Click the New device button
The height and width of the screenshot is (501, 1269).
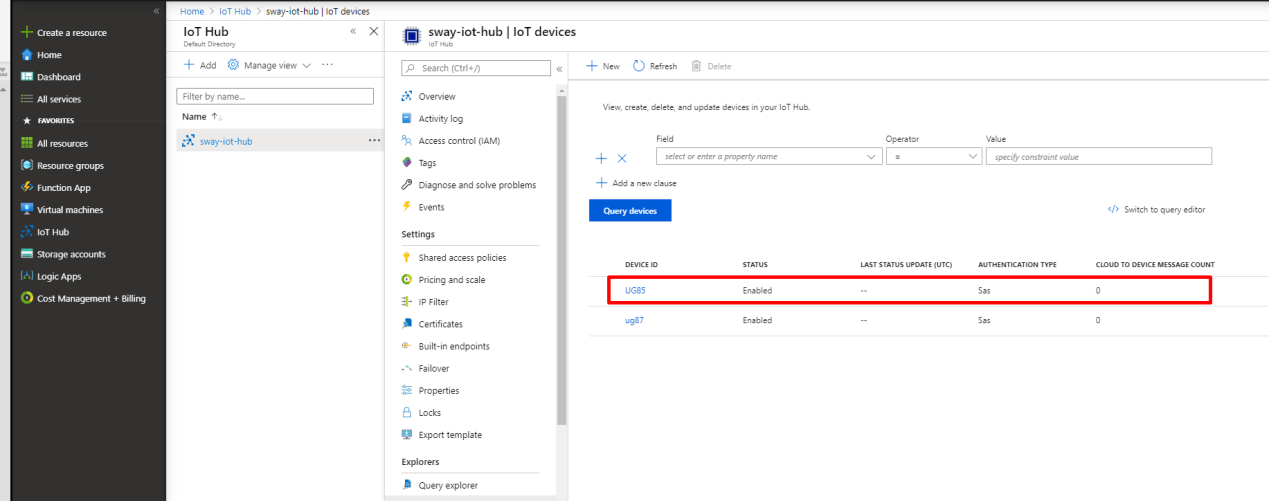[603, 66]
